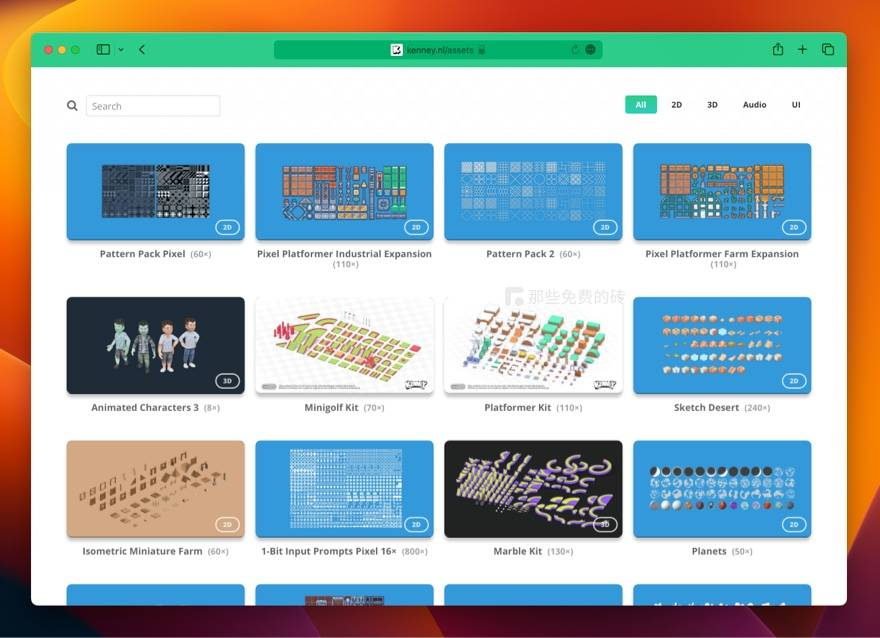The height and width of the screenshot is (638, 880).
Task: Open Animated Characters 3 thumbnail
Action: [x=155, y=345]
